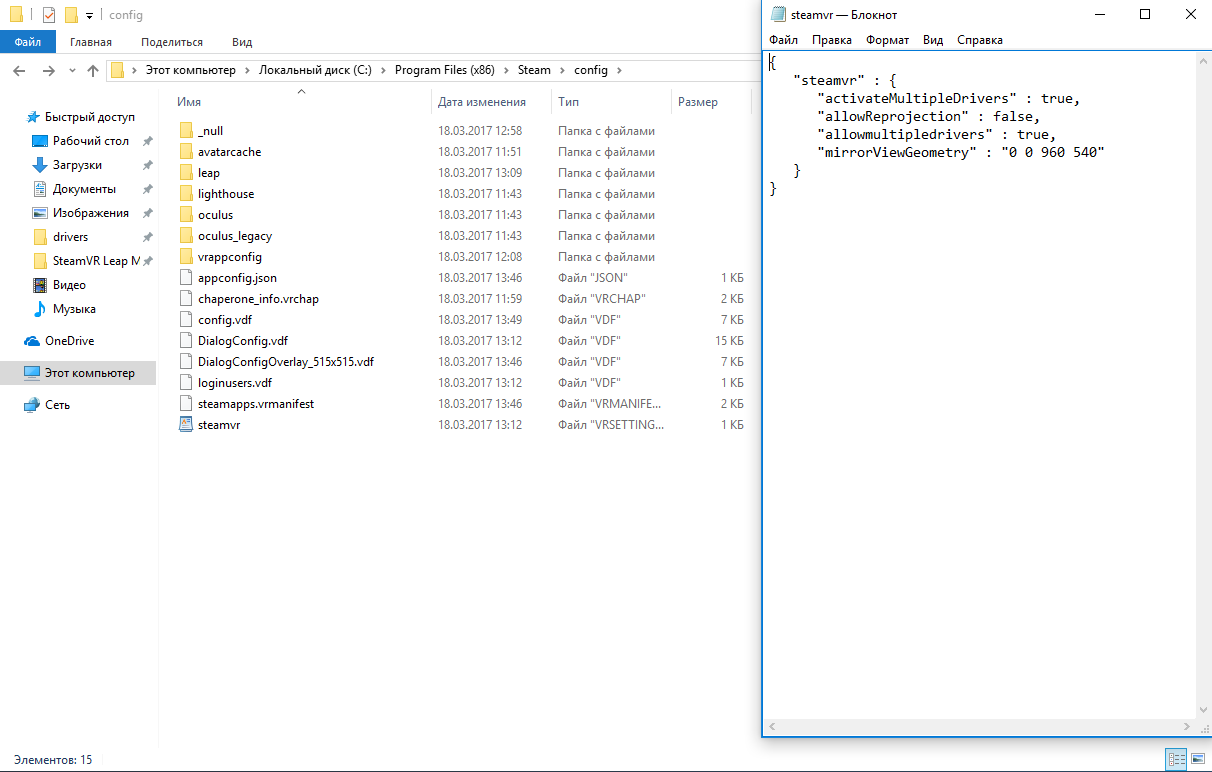The height and width of the screenshot is (772, 1212).
Task: Open the Формат menu in Notepad
Action: [887, 40]
